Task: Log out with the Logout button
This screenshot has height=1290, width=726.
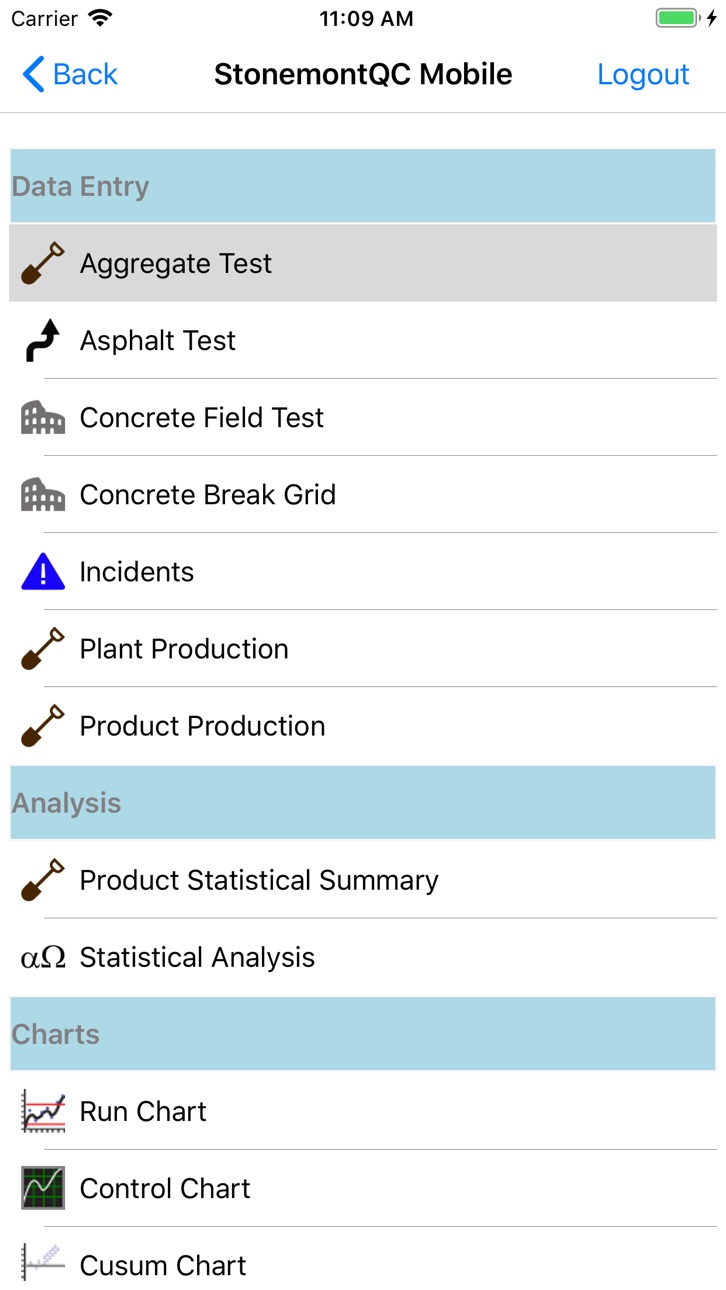Action: [x=643, y=74]
